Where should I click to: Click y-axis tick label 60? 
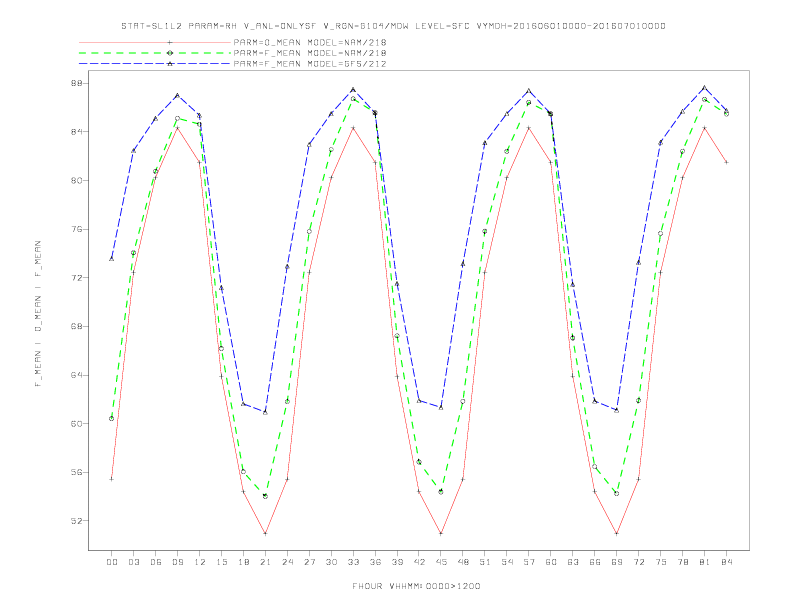click(76, 424)
